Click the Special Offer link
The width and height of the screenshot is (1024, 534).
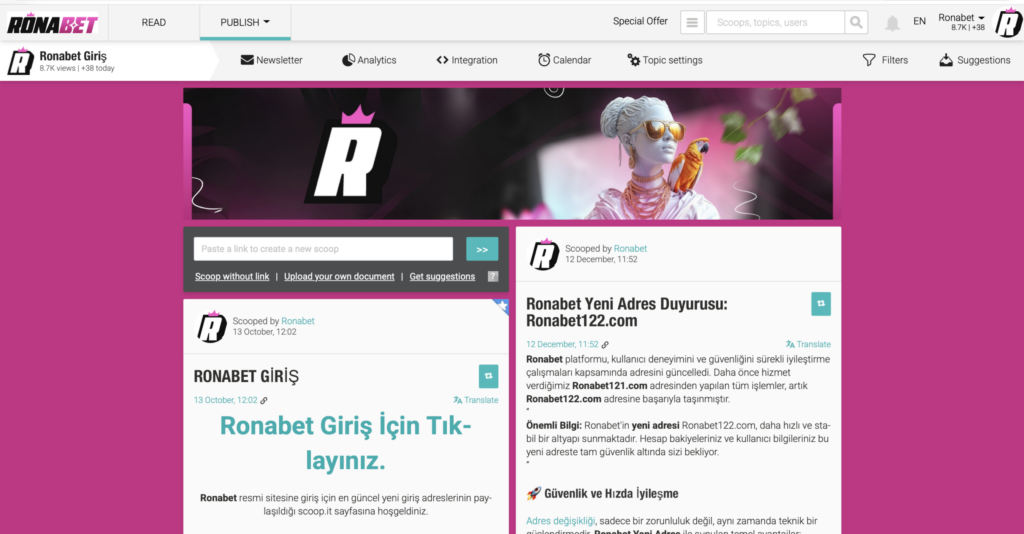(640, 22)
